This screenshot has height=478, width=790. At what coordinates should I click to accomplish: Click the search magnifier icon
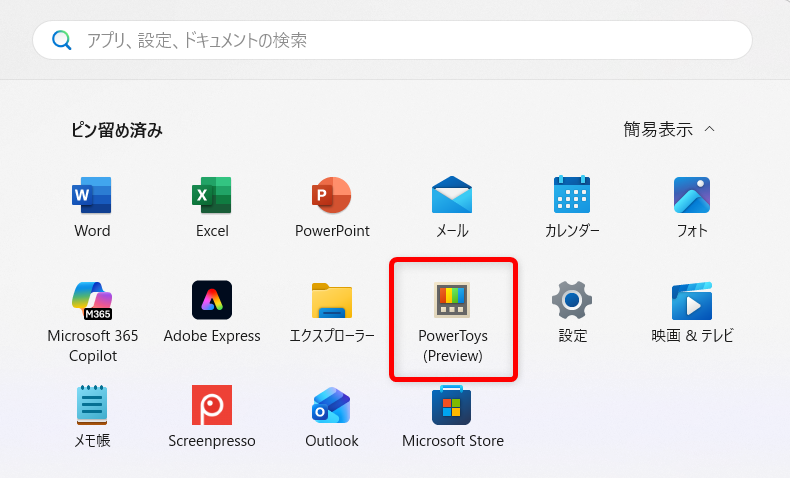[x=61, y=40]
